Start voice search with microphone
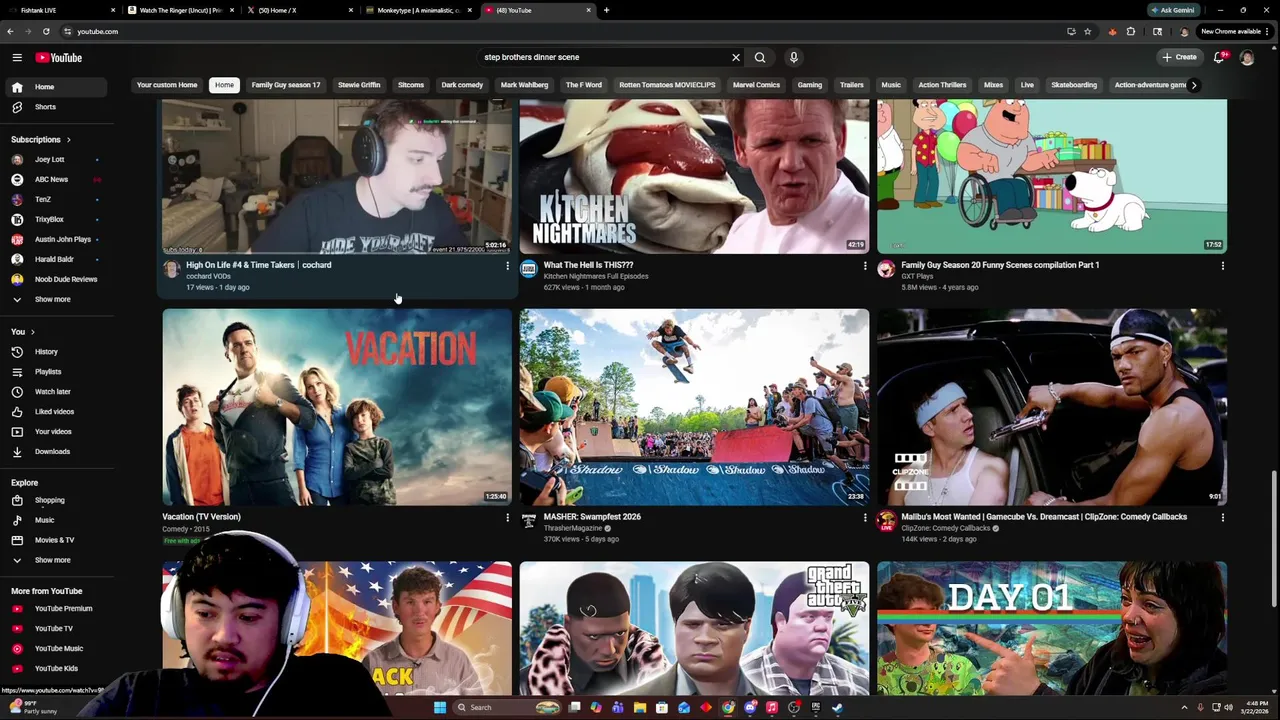 (794, 57)
